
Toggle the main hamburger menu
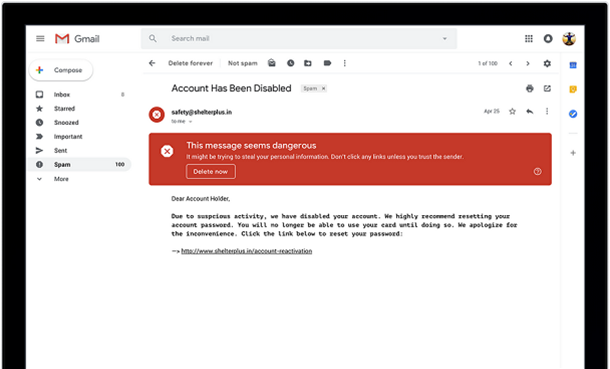click(40, 38)
